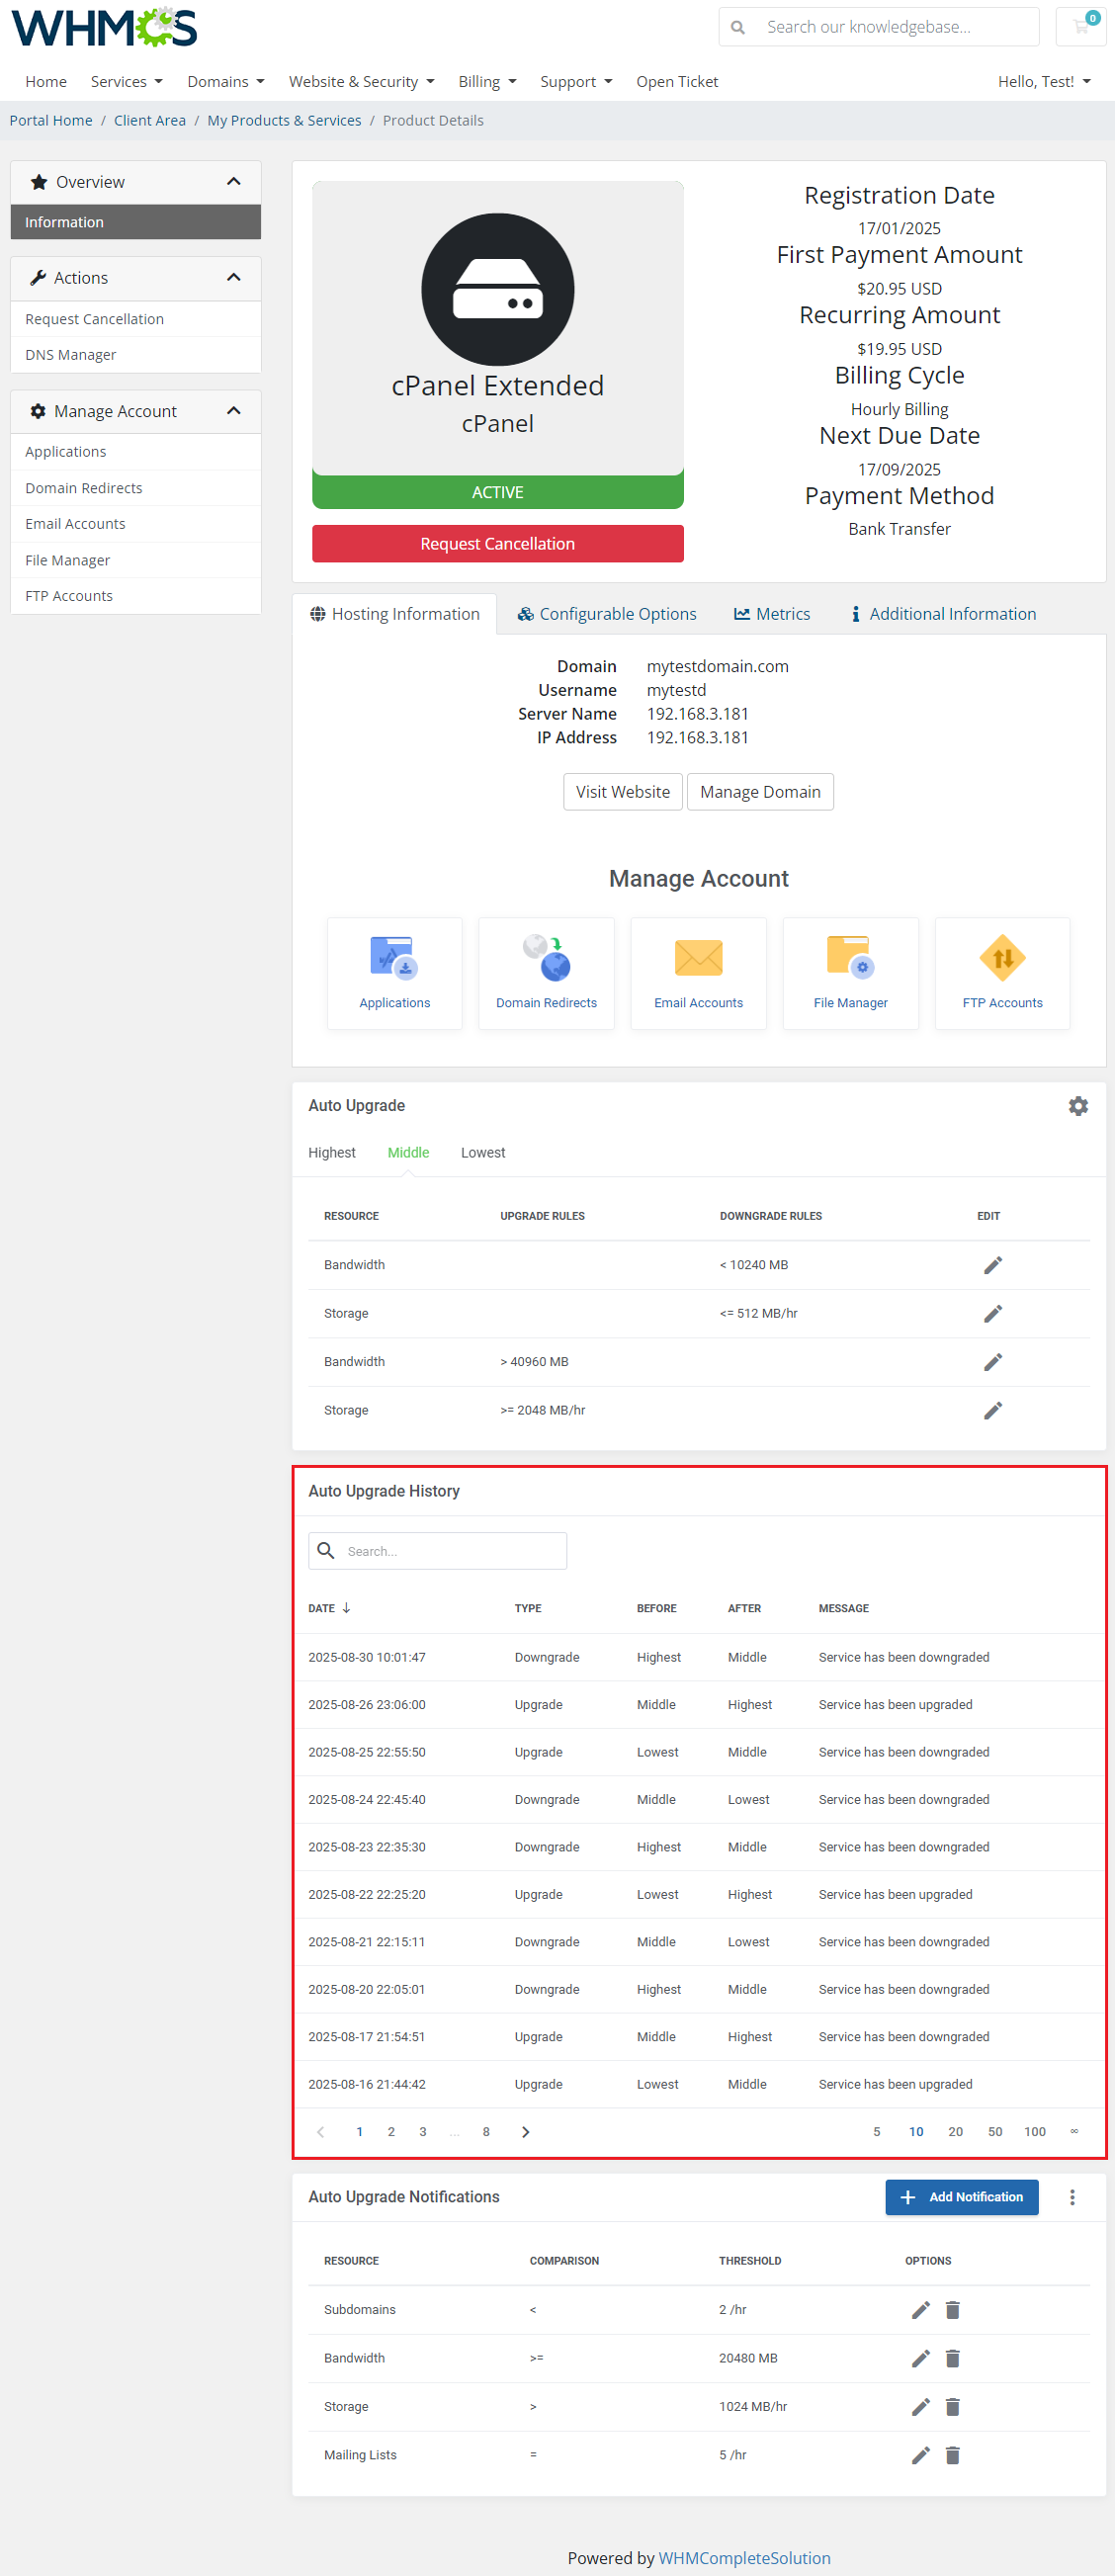Screen dimensions: 1115x2576
Task: Open the shopping cart icon
Action: click(x=1081, y=27)
